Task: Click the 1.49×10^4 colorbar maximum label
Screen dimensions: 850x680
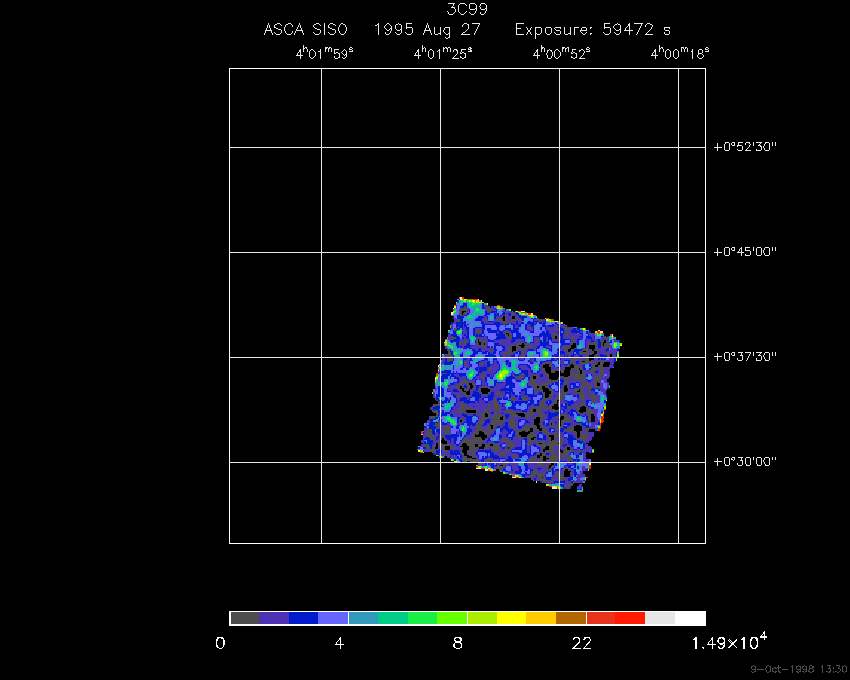Action: (x=729, y=642)
